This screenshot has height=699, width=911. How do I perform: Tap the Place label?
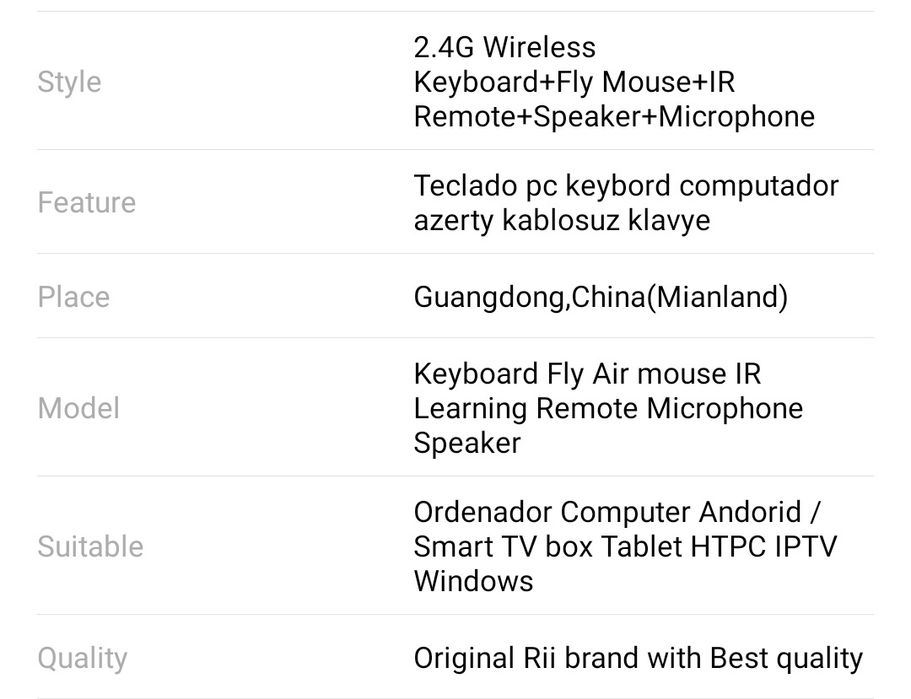click(73, 297)
